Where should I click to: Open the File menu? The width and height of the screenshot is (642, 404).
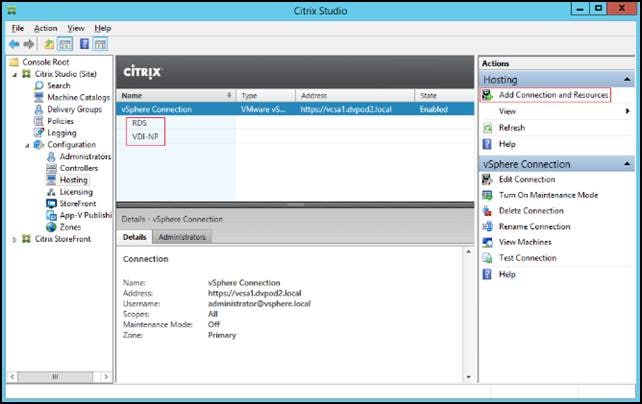point(18,28)
